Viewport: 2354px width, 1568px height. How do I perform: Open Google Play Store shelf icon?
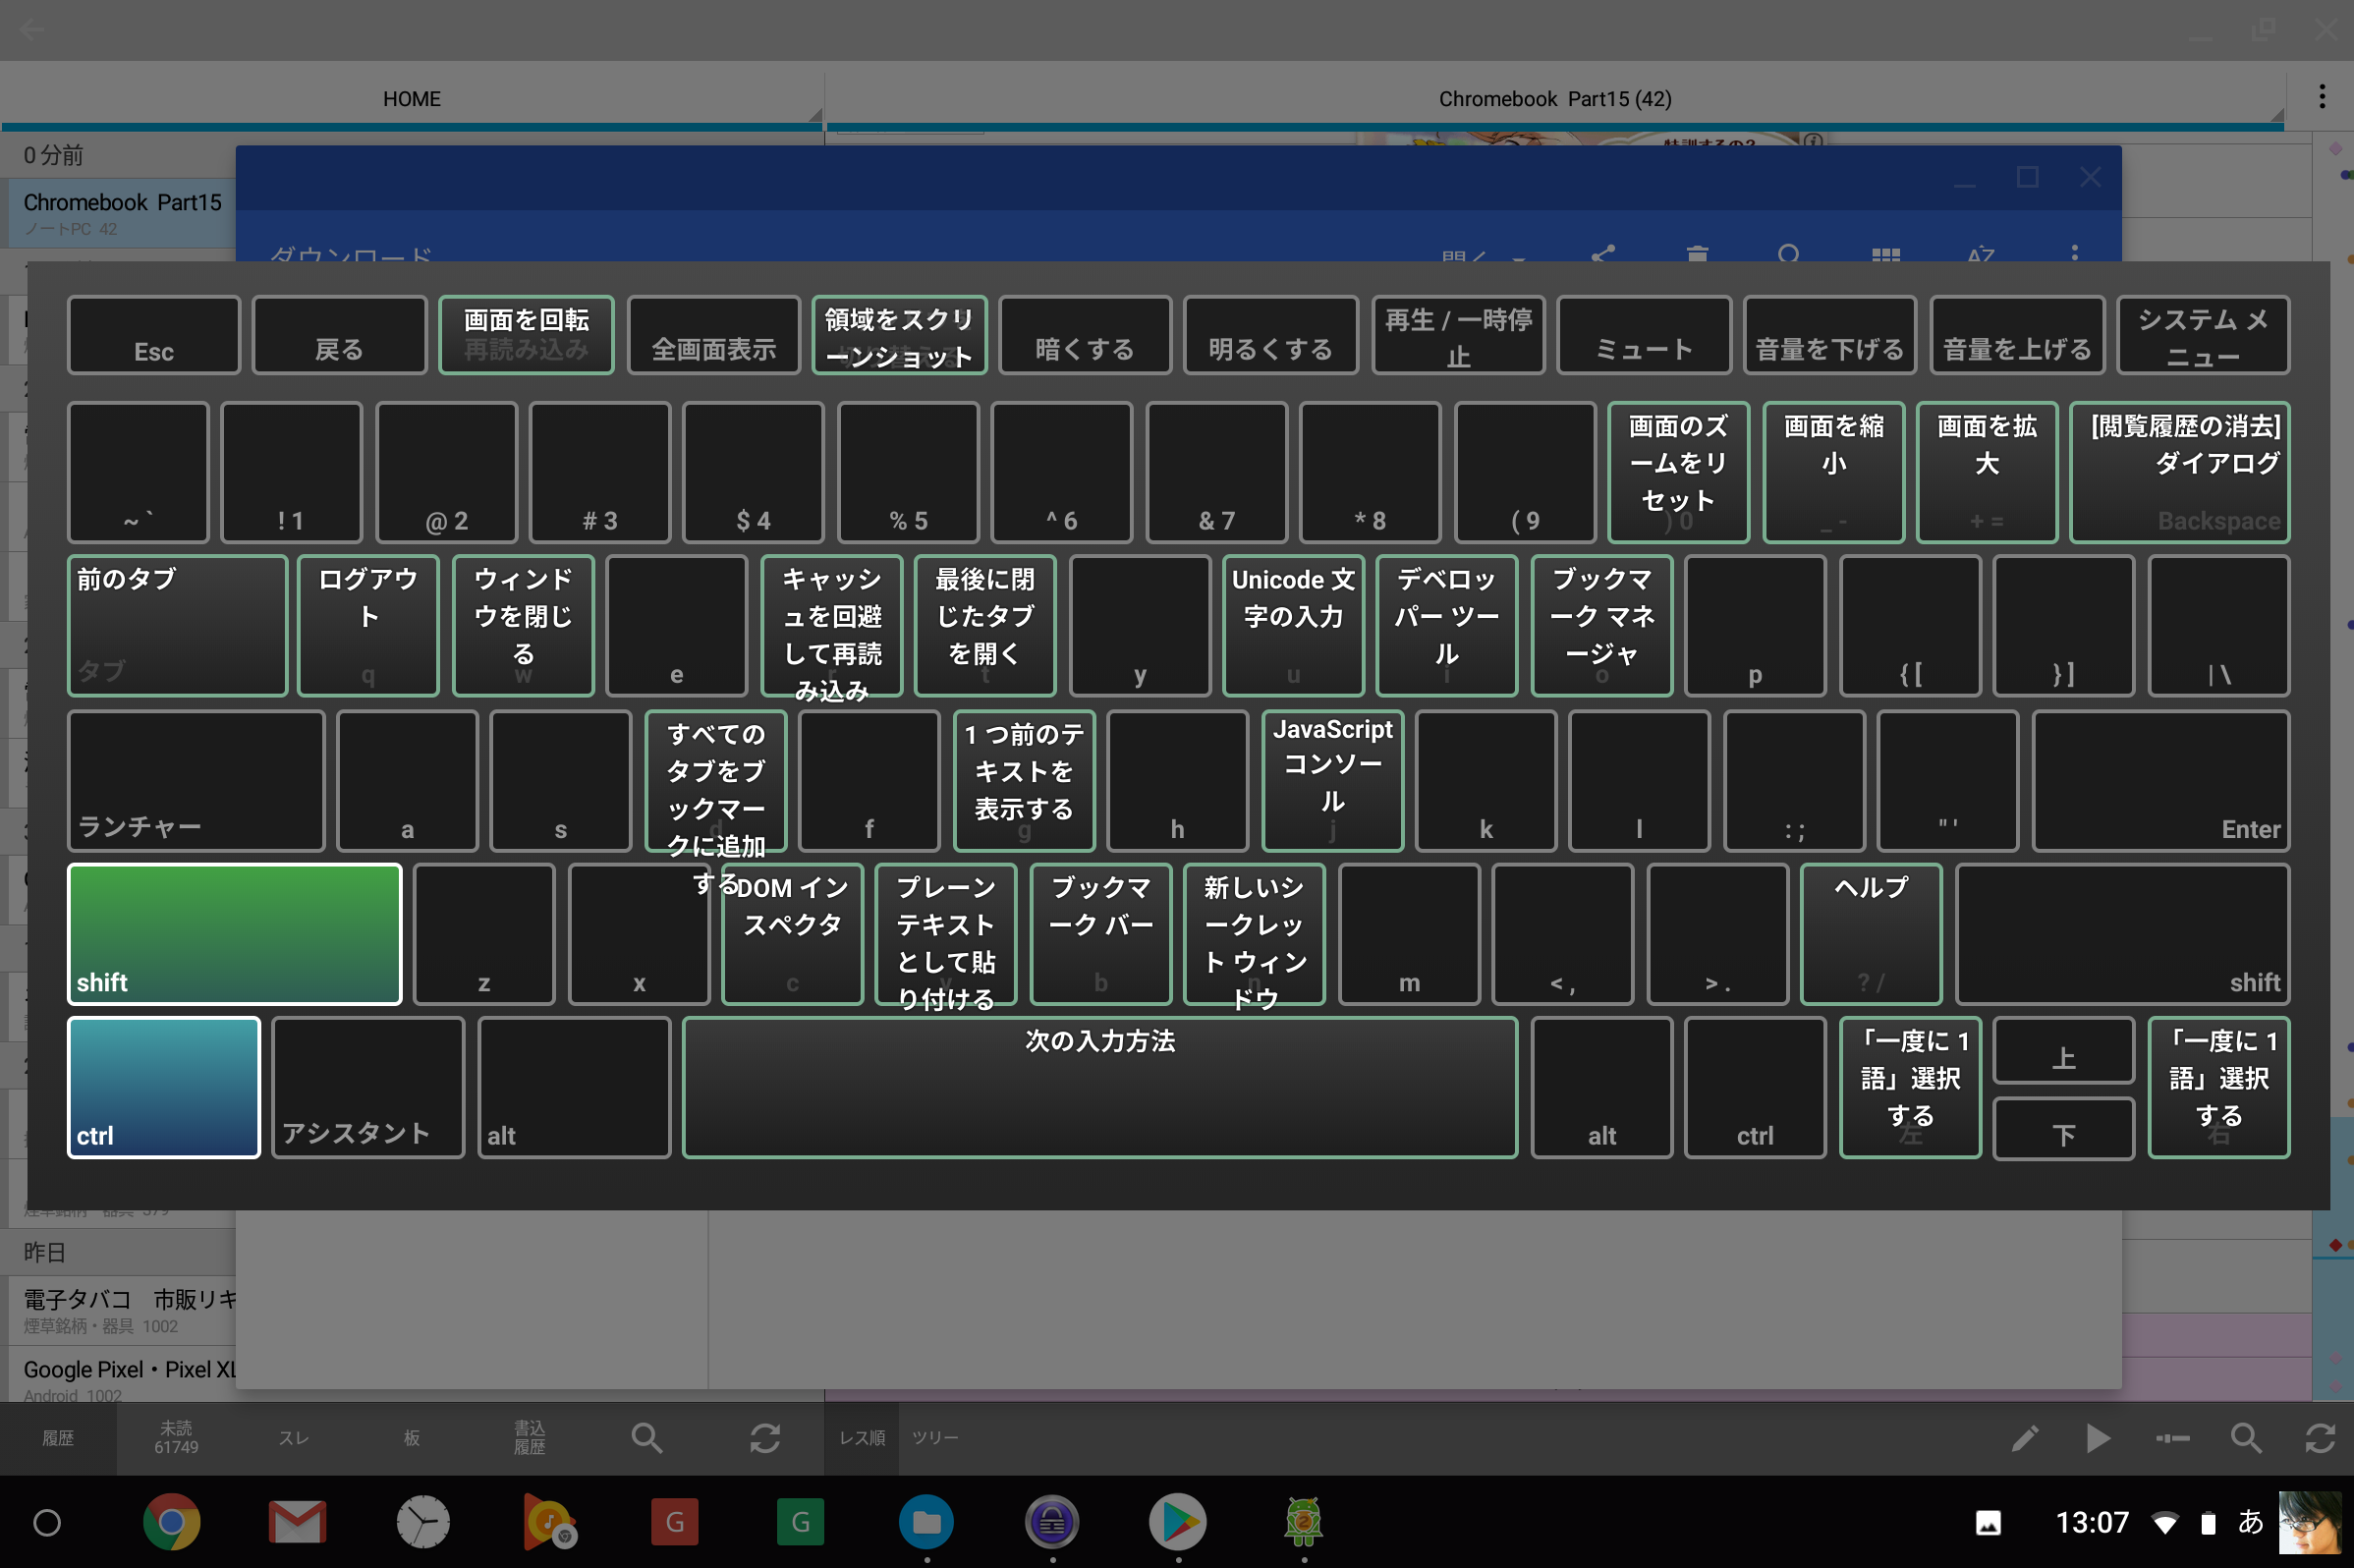tap(1177, 1522)
